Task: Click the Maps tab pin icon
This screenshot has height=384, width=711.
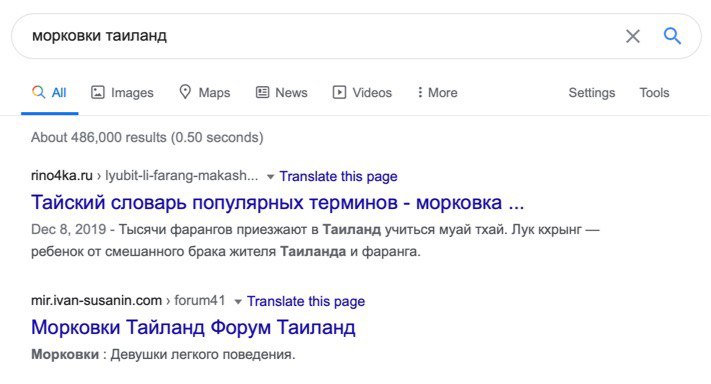Action: point(185,92)
